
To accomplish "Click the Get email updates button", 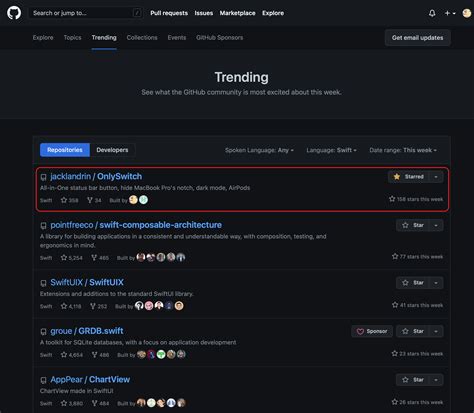I will (x=418, y=38).
